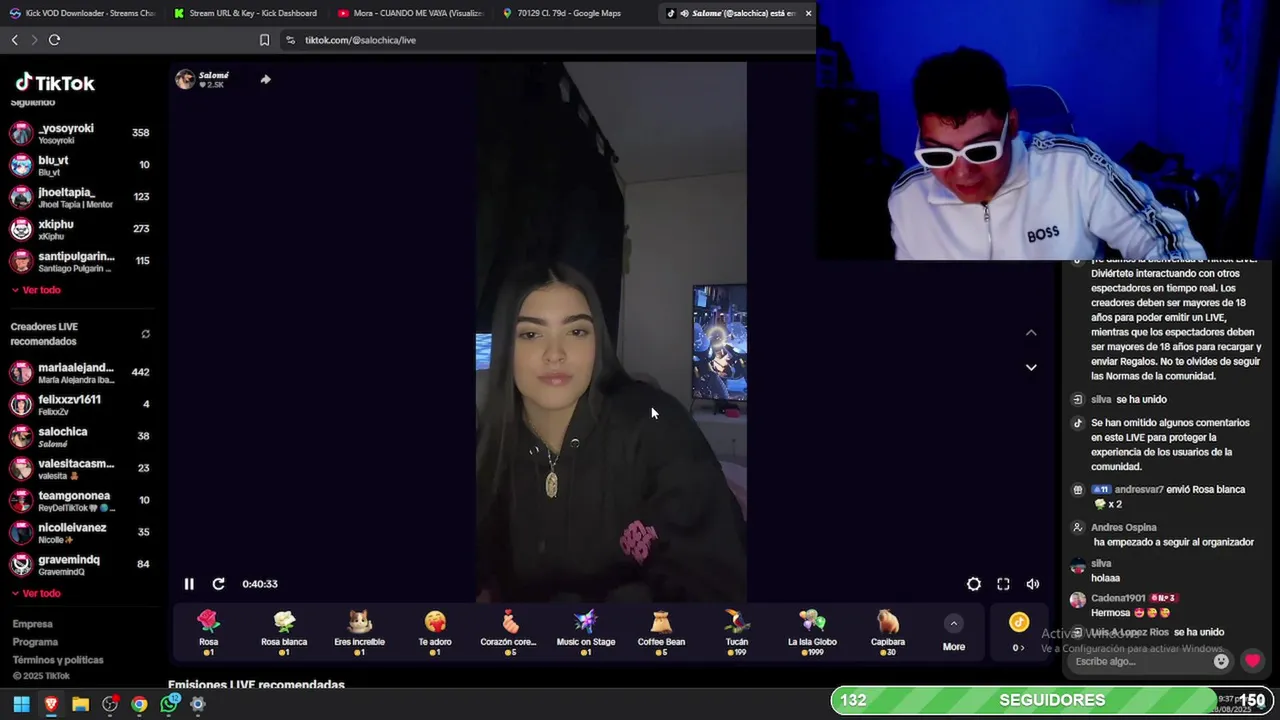Screen dimensions: 1280x720
Task: Bookmark this page with the bookmark icon
Action: coord(264,40)
